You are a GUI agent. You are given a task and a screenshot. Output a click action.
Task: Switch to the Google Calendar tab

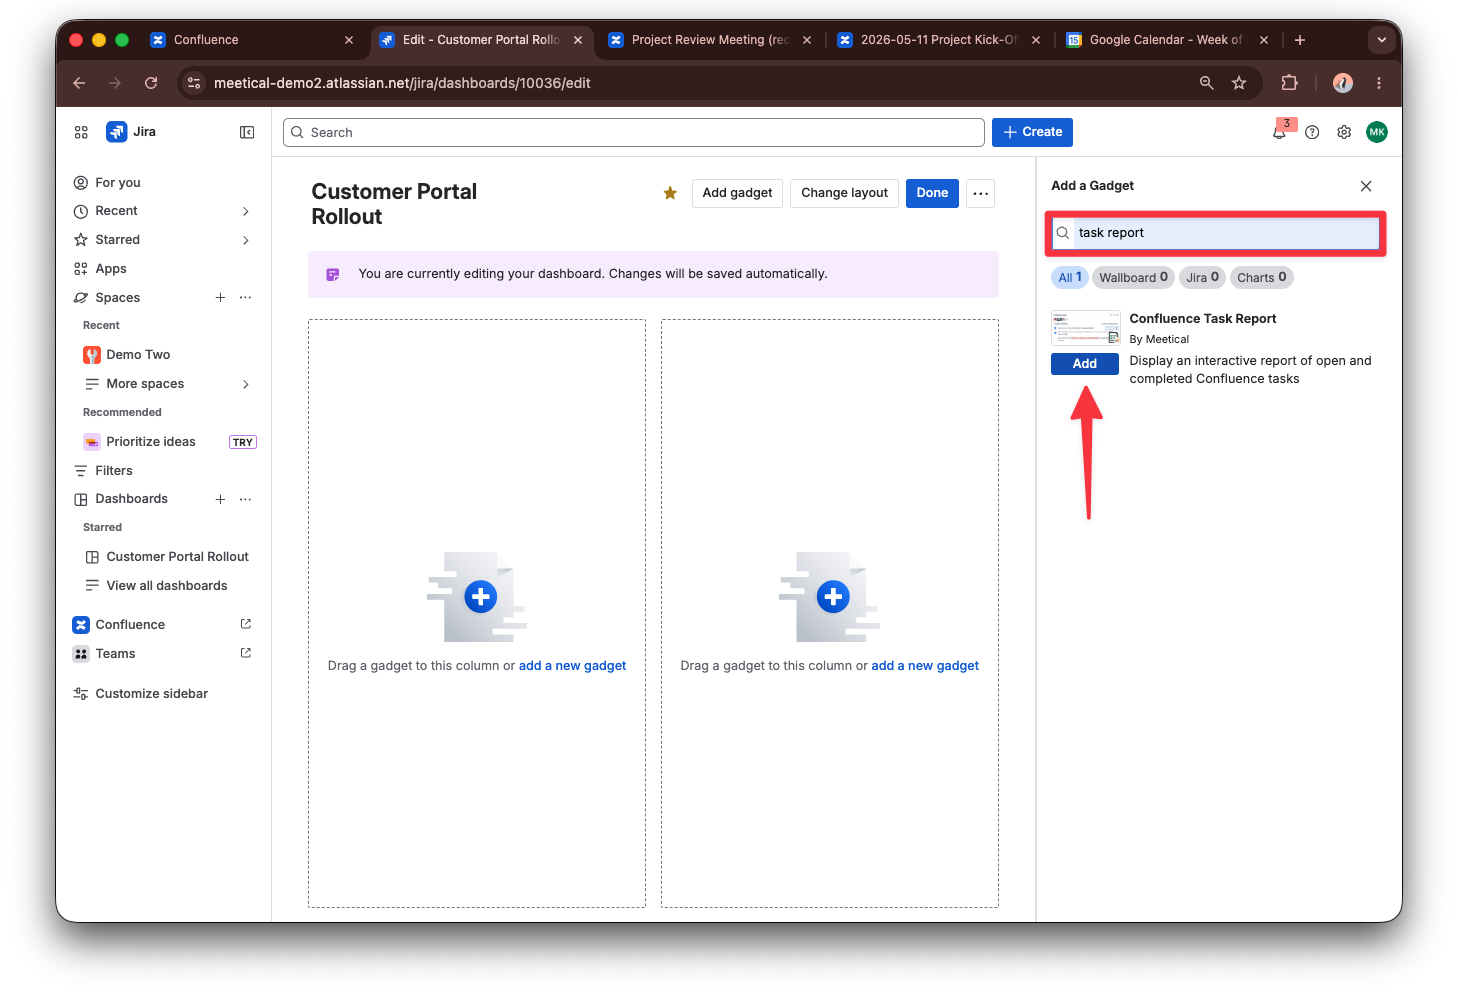tap(1168, 40)
